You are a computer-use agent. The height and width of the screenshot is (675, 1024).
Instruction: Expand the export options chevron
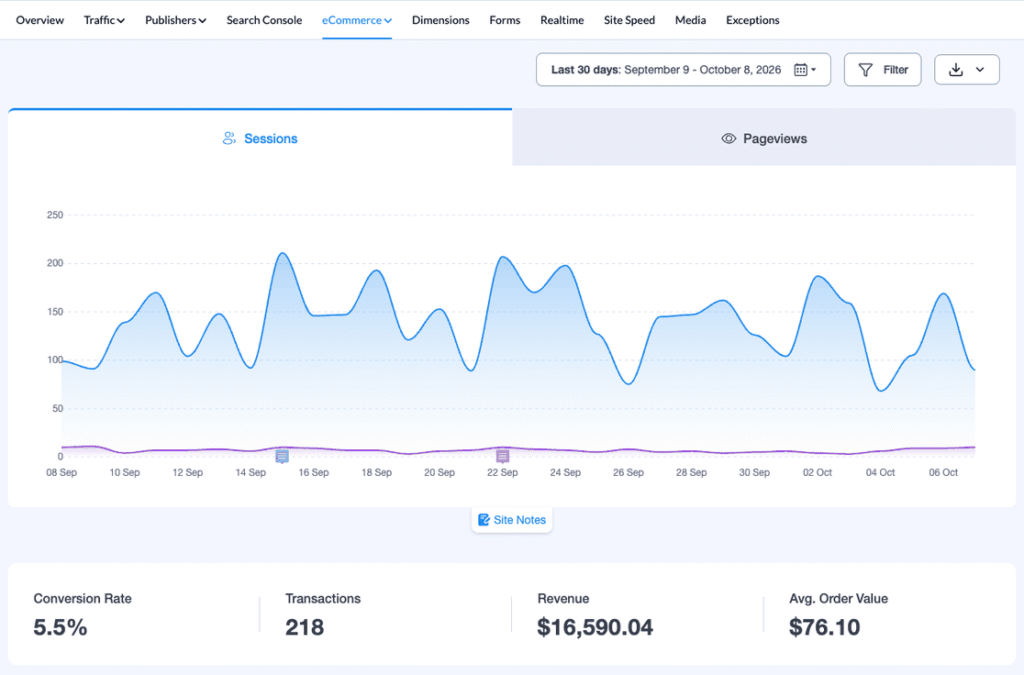tap(980, 70)
